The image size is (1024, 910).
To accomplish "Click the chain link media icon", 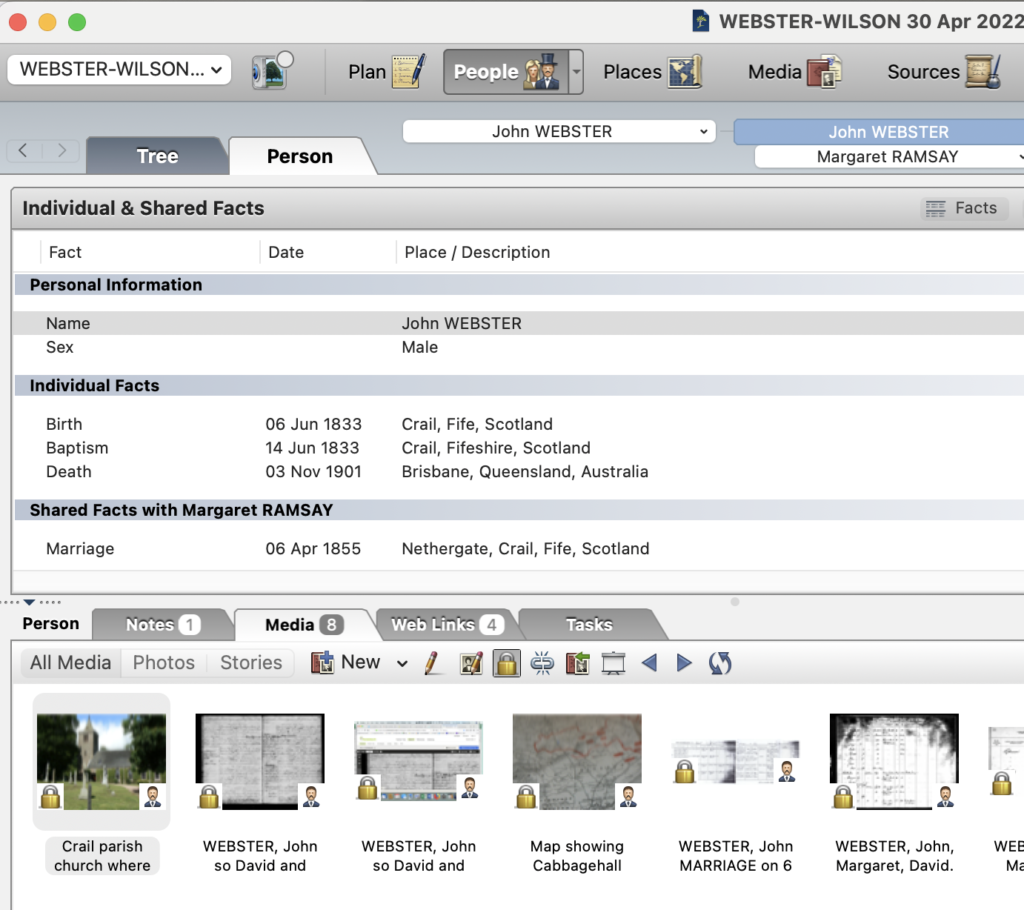I will [x=542, y=663].
